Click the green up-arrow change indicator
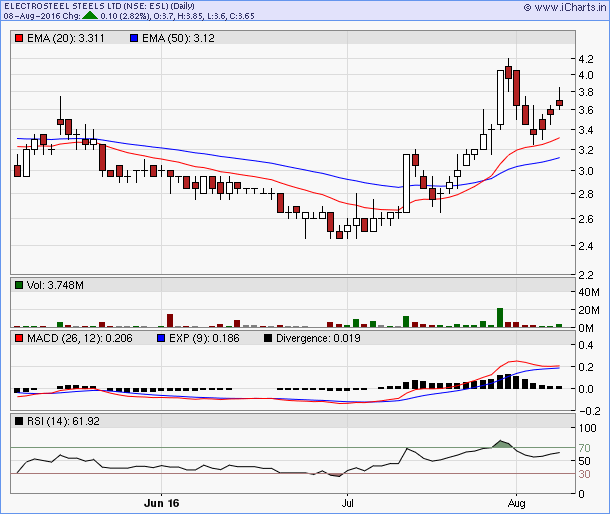Screen dimensions: 610x514 click(x=90, y=16)
